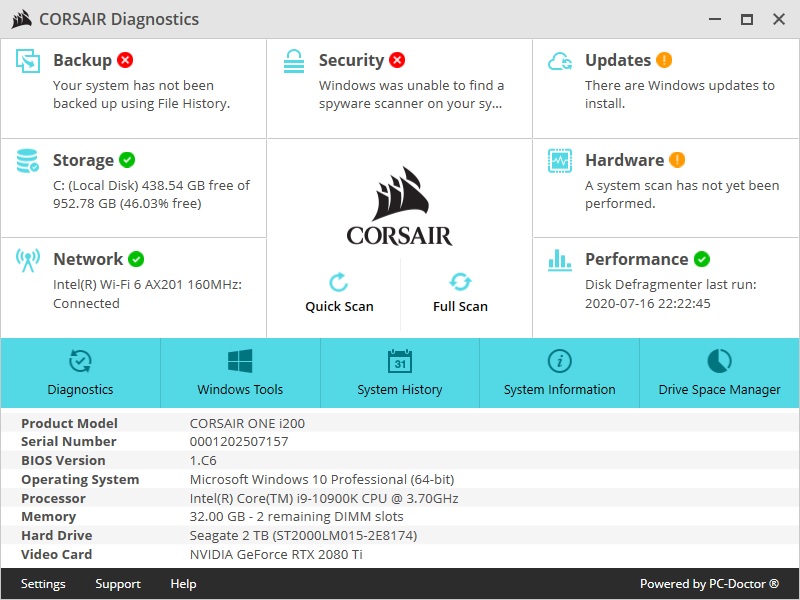
Task: Click the Storage database icon
Action: [28, 161]
